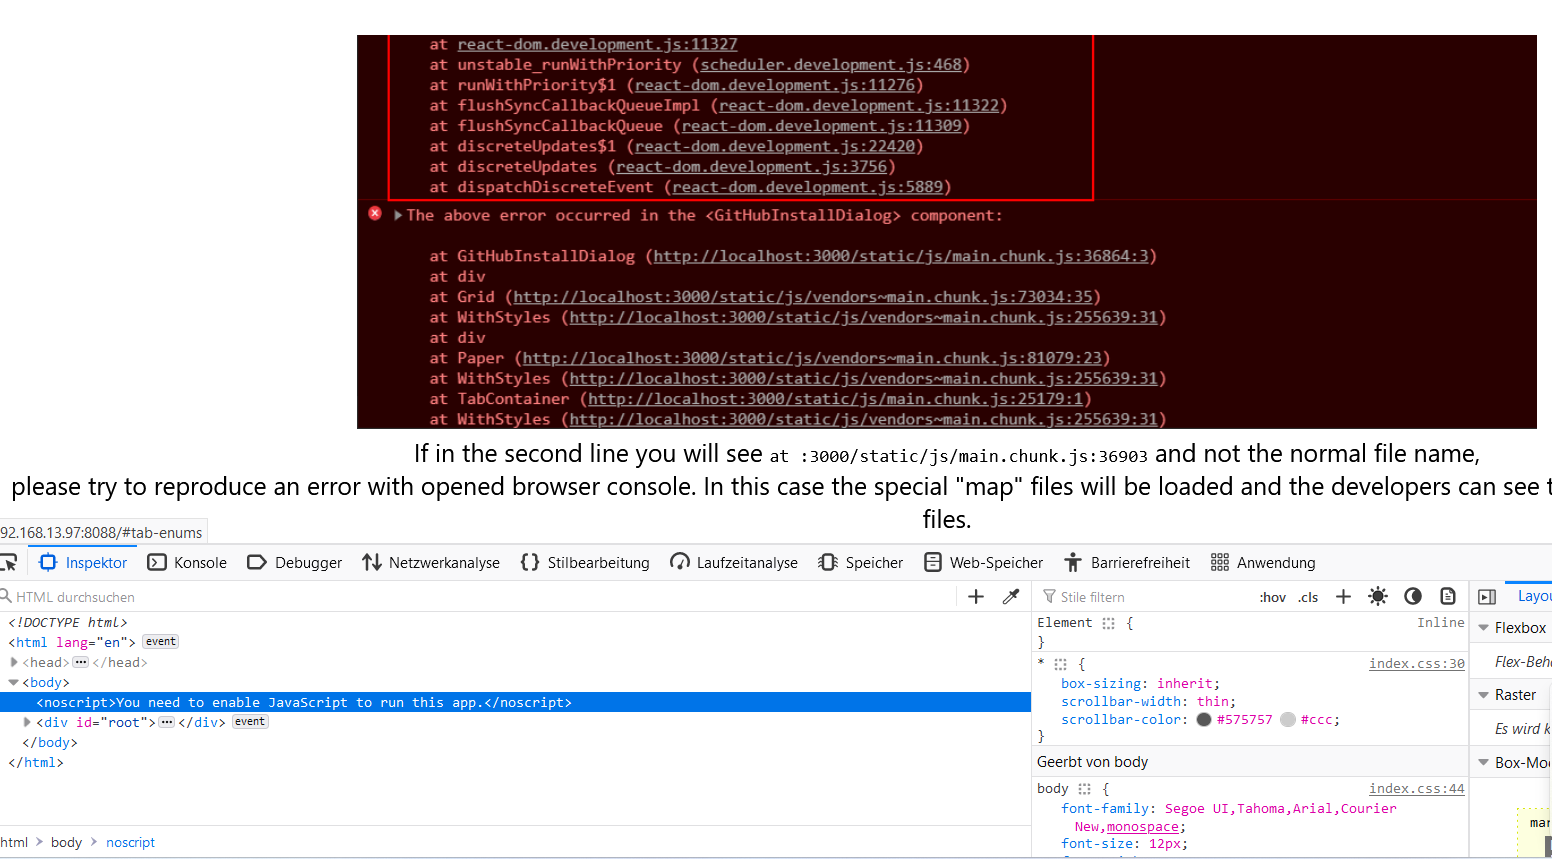Expand the head node in the markup tree
This screenshot has width=1552, height=859.
coord(14,662)
